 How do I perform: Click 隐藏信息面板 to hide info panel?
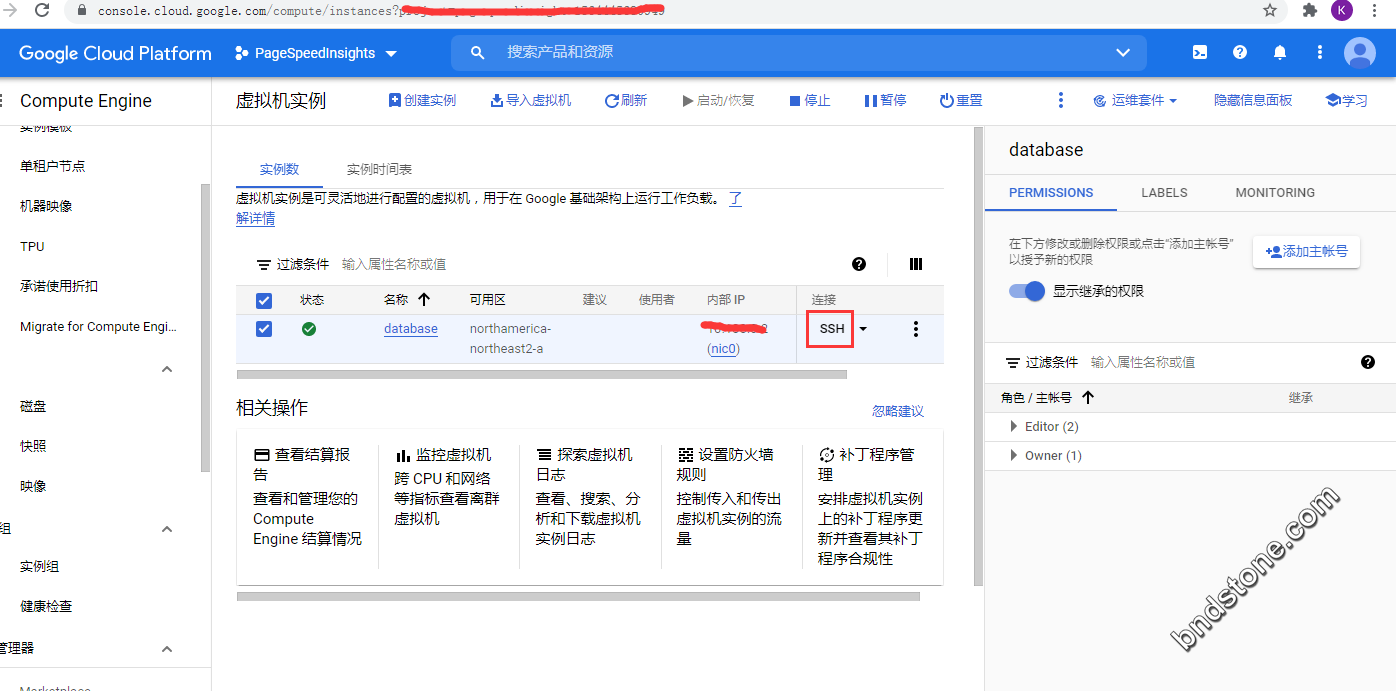point(1253,101)
